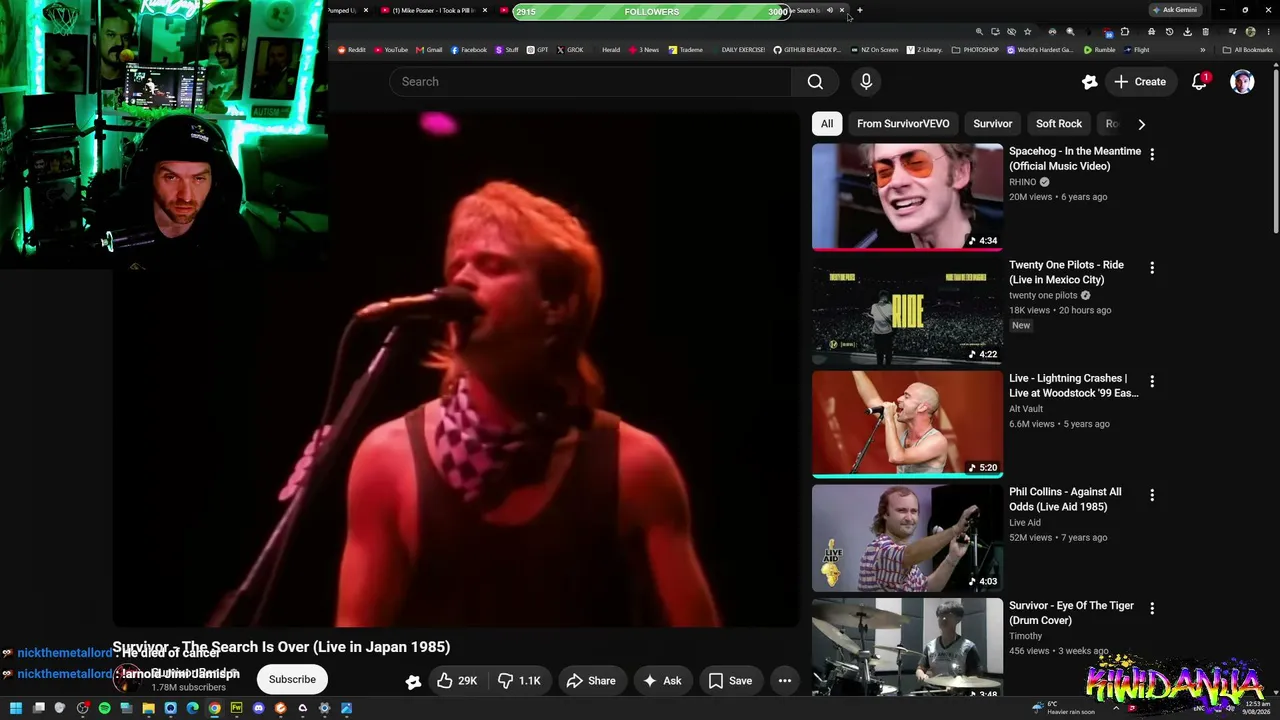Screen dimensions: 1280x720
Task: Open the Phil Collins Live Aid thumbnail
Action: 907,537
